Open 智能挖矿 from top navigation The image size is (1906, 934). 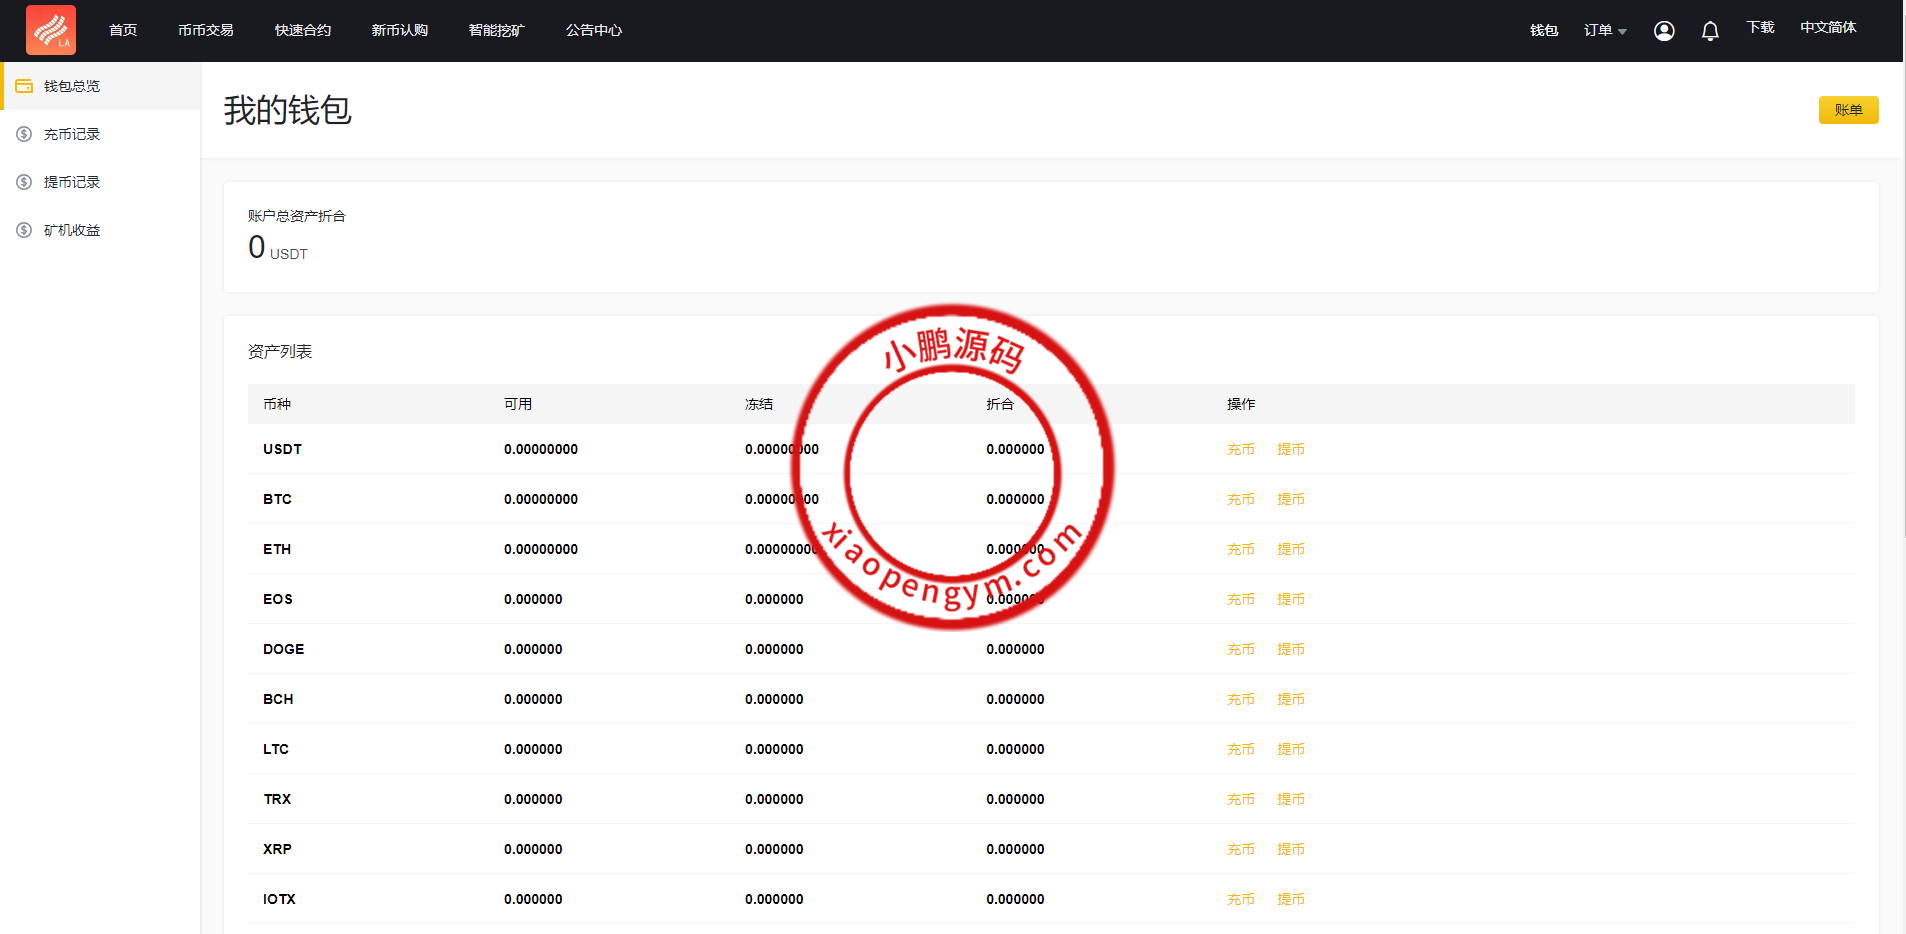[x=496, y=30]
